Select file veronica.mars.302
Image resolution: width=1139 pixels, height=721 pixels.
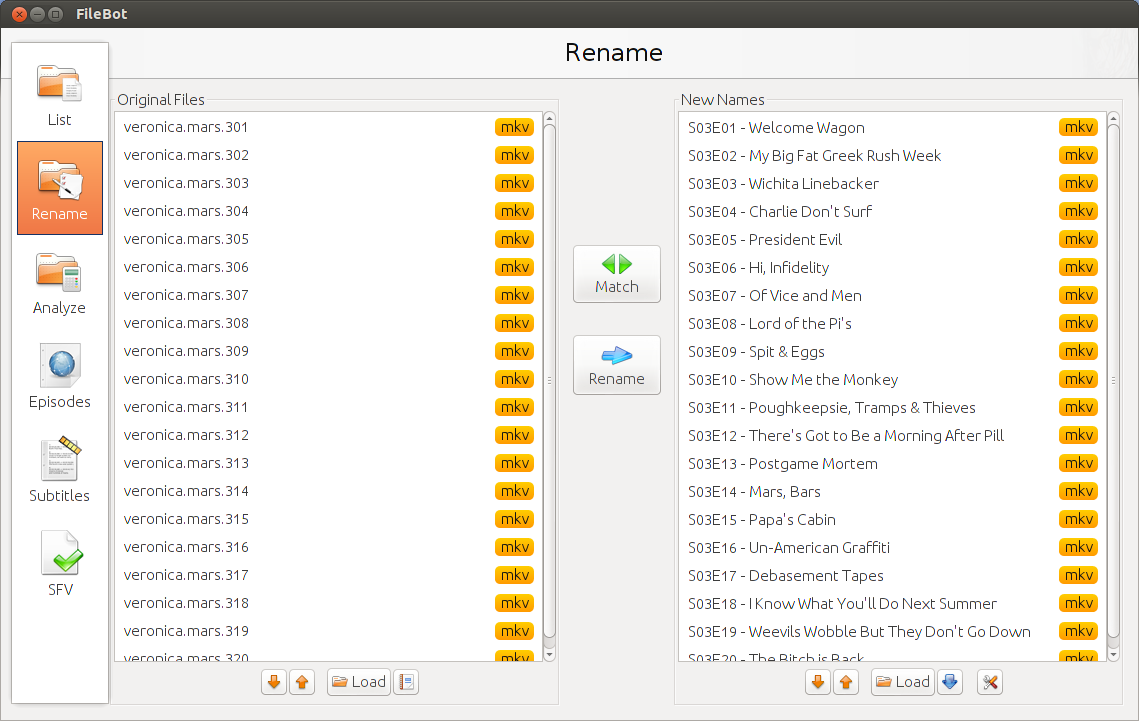point(328,155)
